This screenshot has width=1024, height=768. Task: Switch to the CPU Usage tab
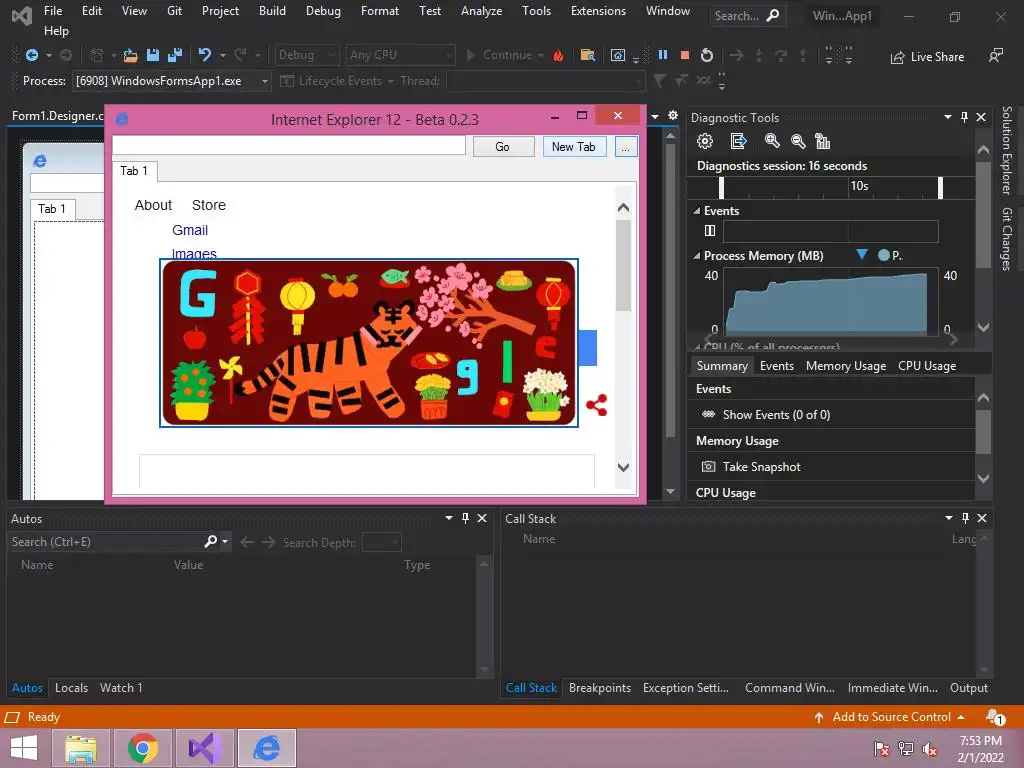pyautogui.click(x=927, y=366)
